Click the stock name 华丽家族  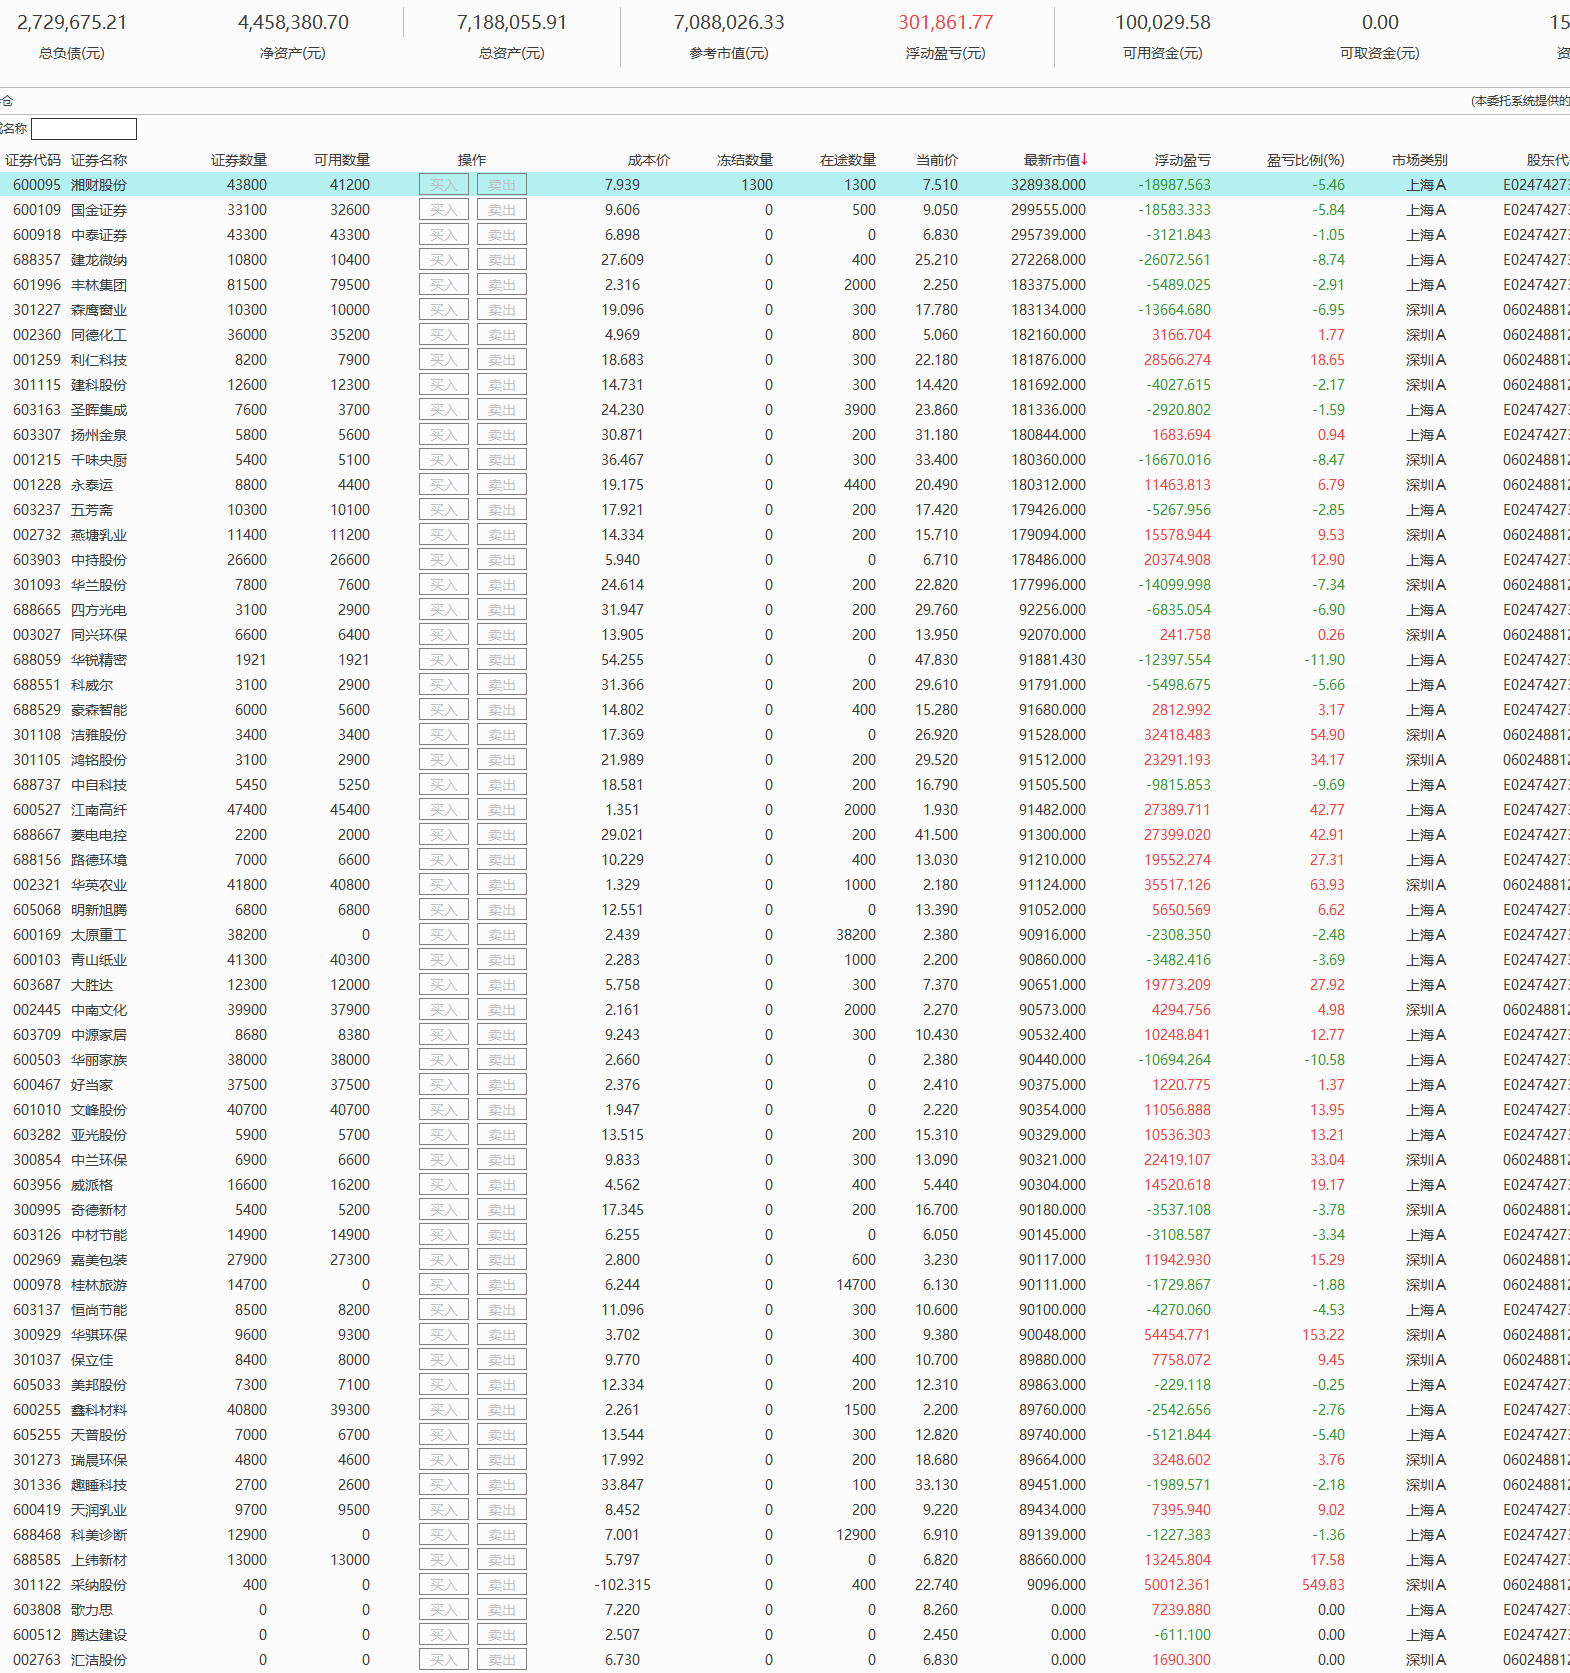(x=99, y=1060)
